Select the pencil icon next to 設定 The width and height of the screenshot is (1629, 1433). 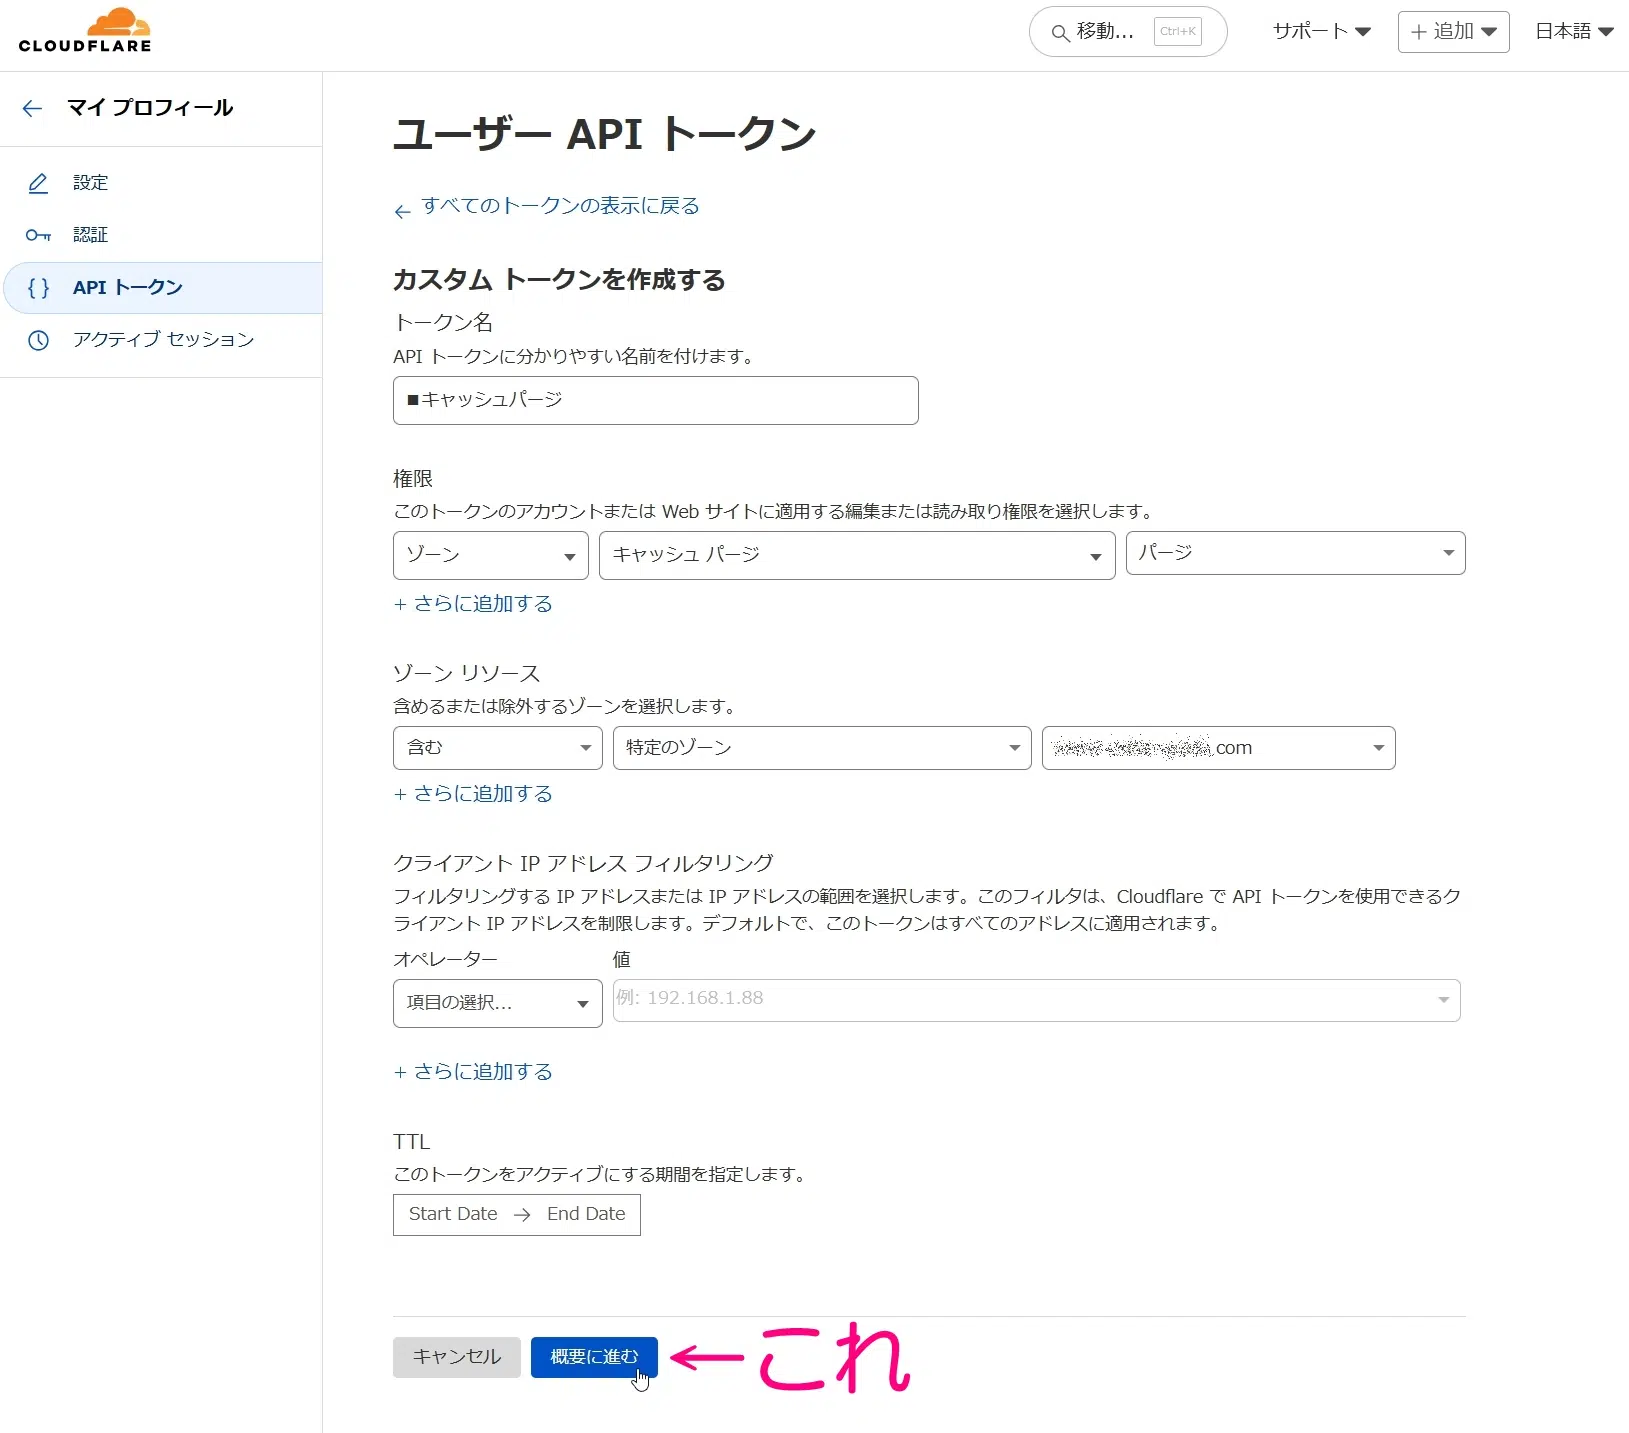click(38, 183)
